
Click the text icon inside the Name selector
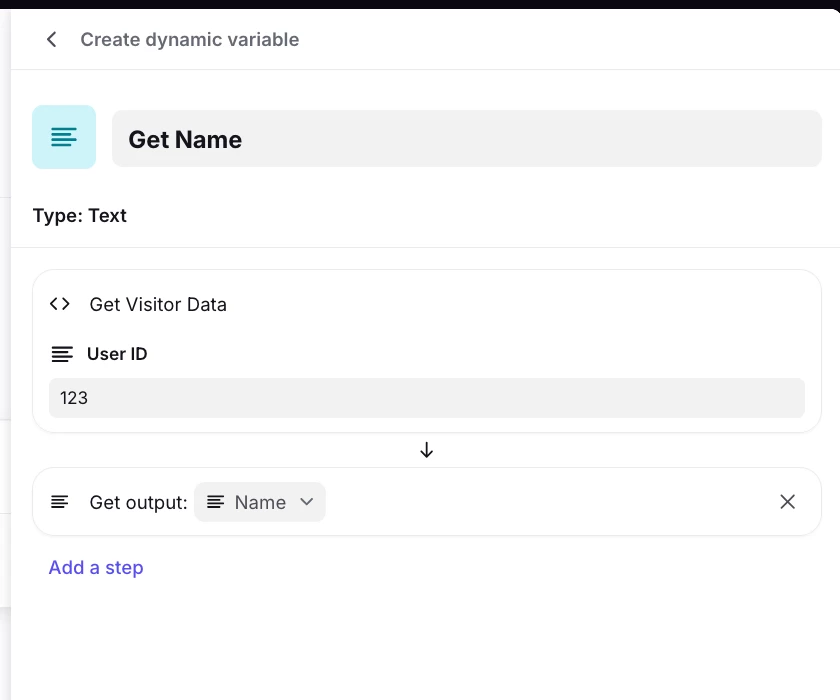pos(215,502)
